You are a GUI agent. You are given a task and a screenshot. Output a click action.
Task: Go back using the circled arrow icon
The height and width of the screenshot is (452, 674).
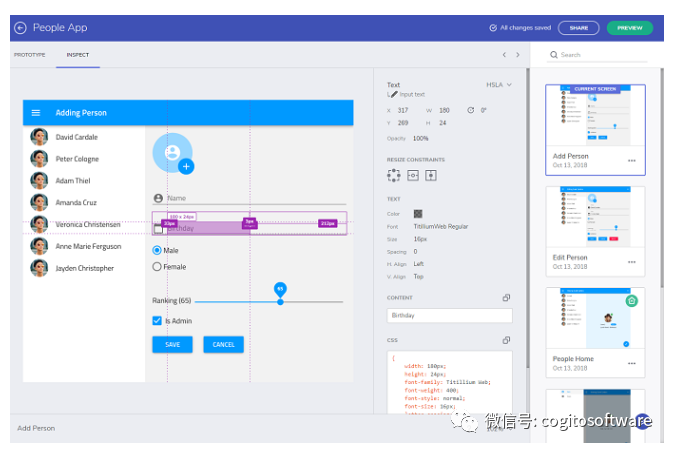[20, 28]
